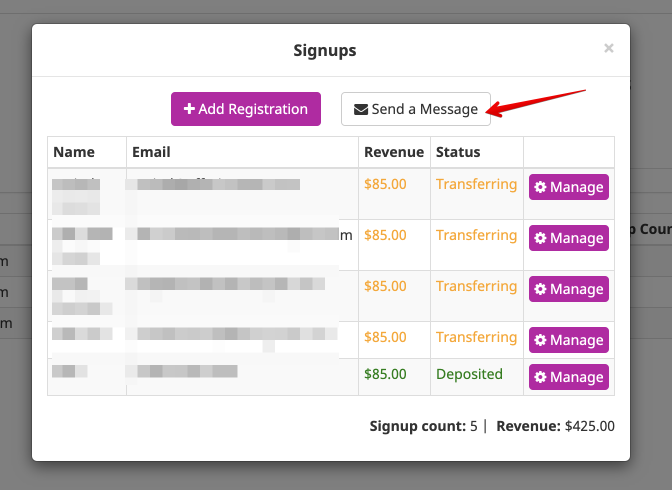Click the plus icon on Add Registration
The width and height of the screenshot is (672, 490).
(x=189, y=109)
